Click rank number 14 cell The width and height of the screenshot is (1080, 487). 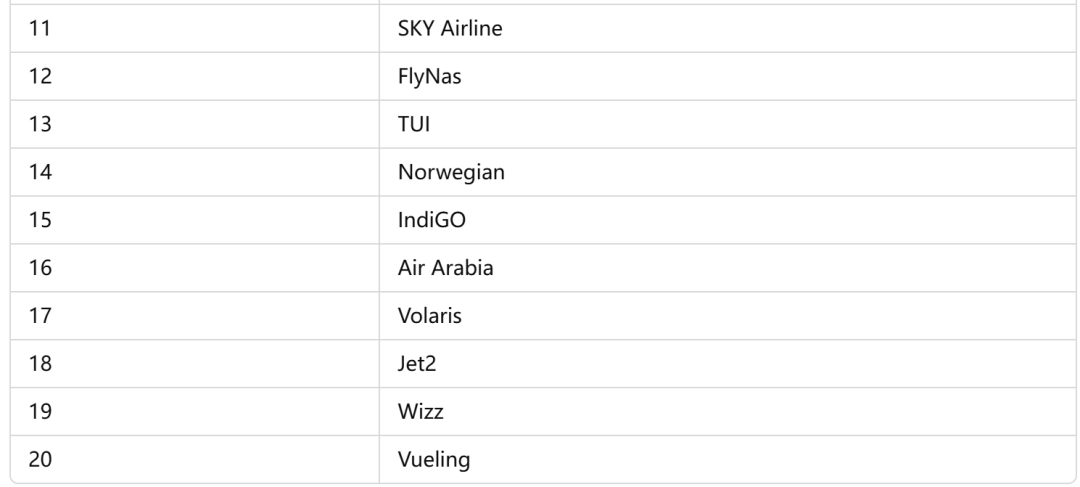pos(195,172)
